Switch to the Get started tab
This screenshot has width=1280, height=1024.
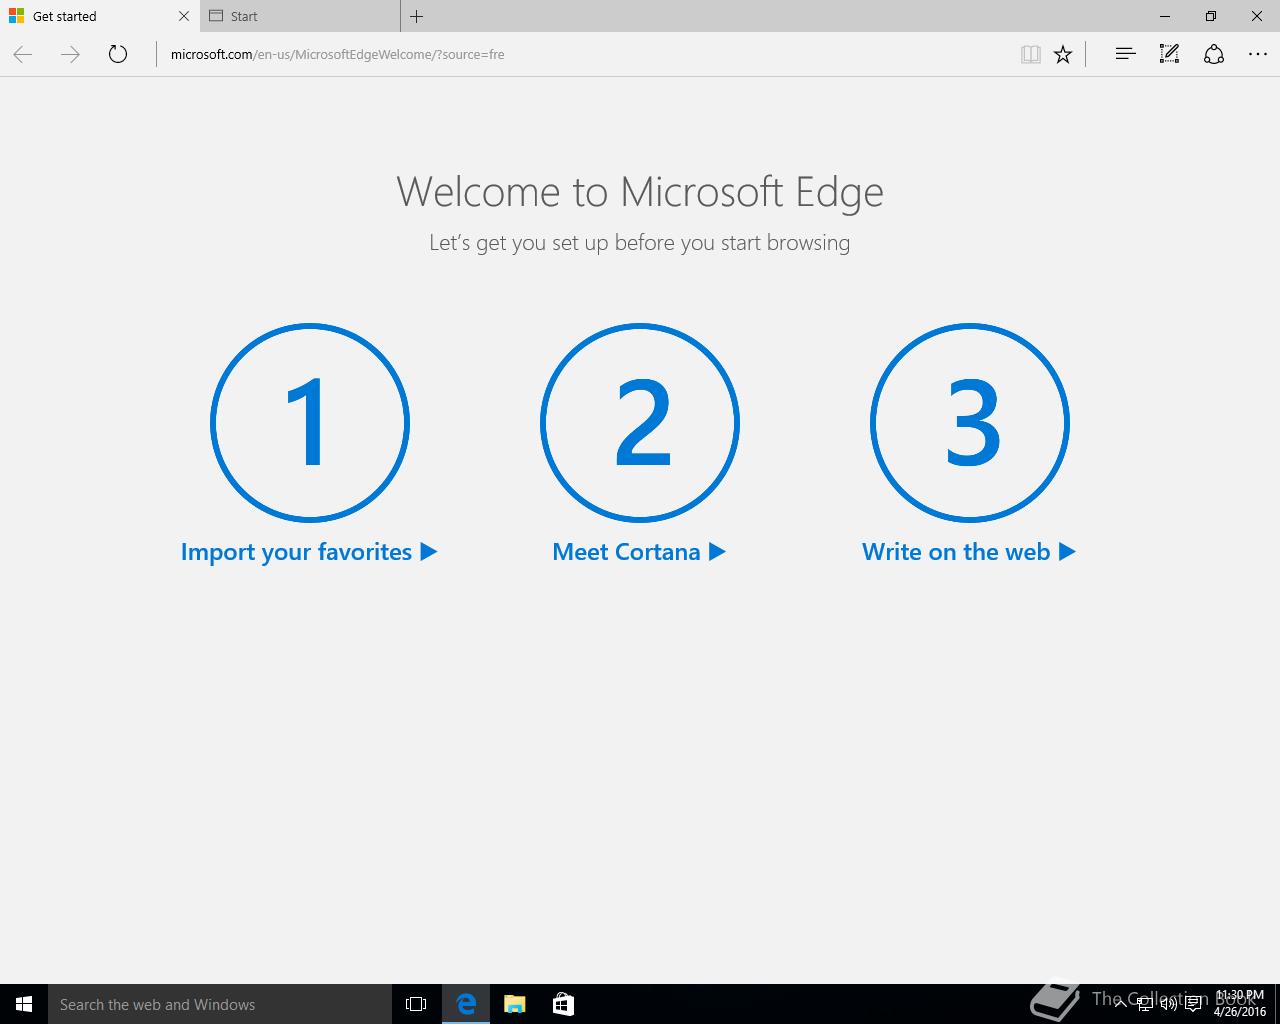[100, 16]
